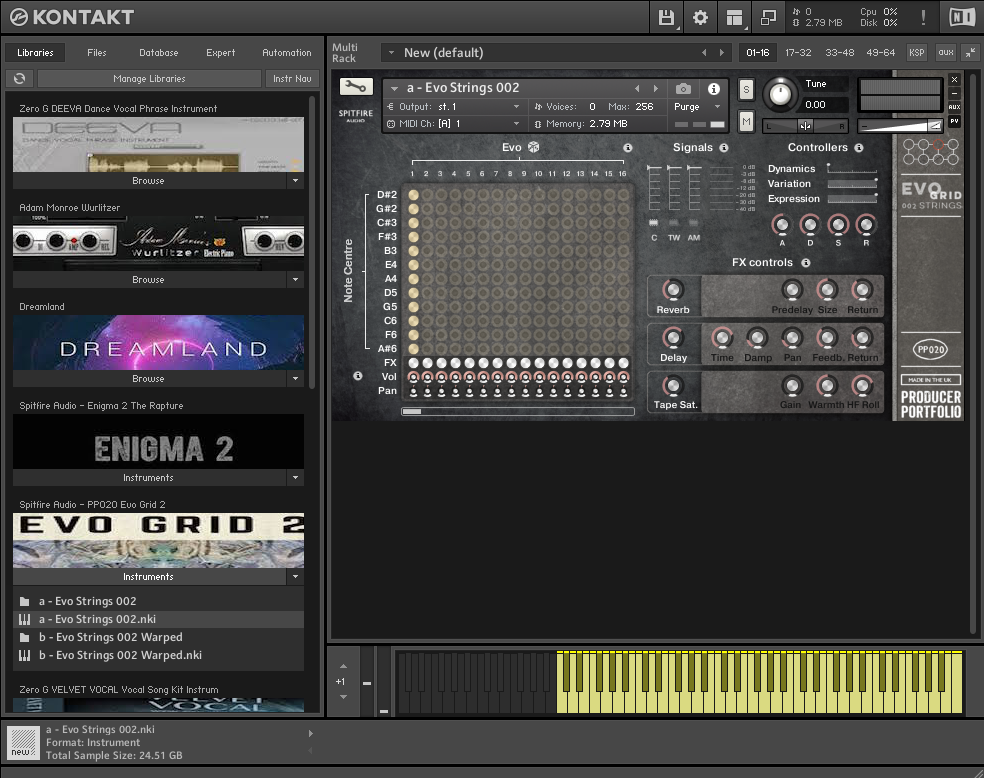Screen dimensions: 984x778
Task: Open Controllers section info icon
Action: (x=858, y=147)
